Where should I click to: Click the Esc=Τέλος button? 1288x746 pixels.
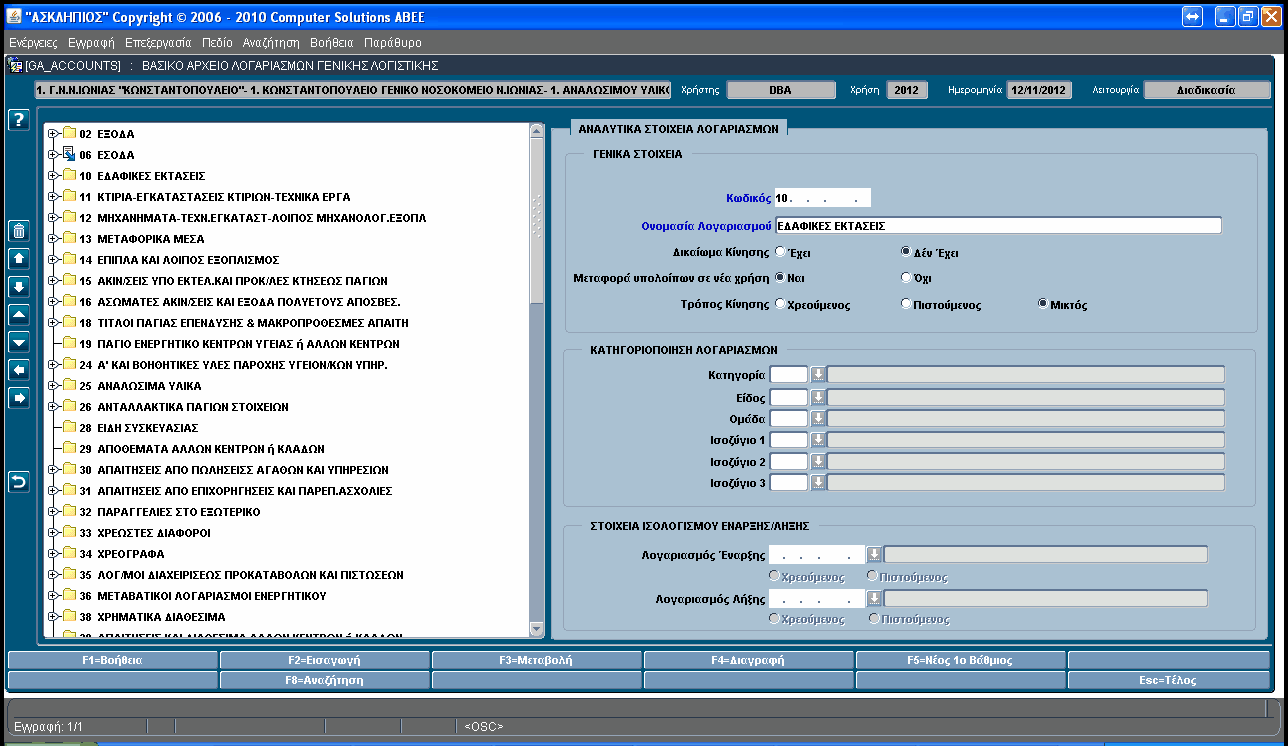1169,680
